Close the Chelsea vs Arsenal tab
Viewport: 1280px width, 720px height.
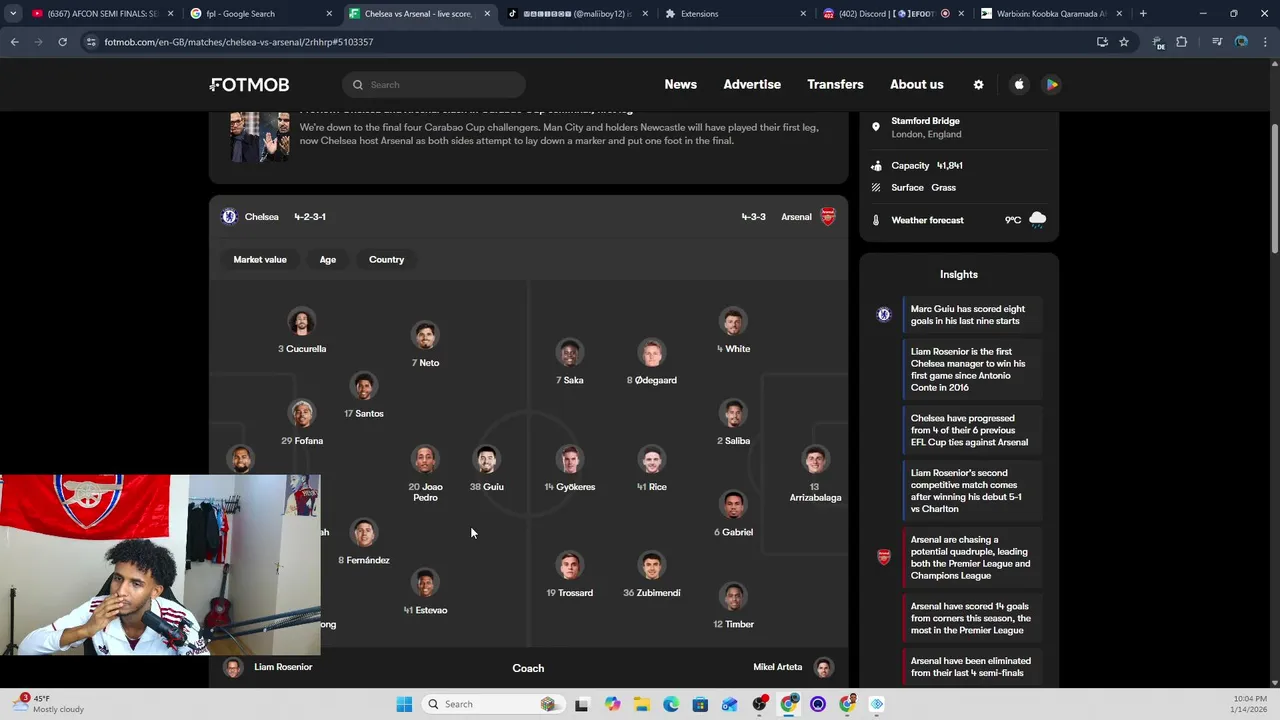pyautogui.click(x=488, y=14)
